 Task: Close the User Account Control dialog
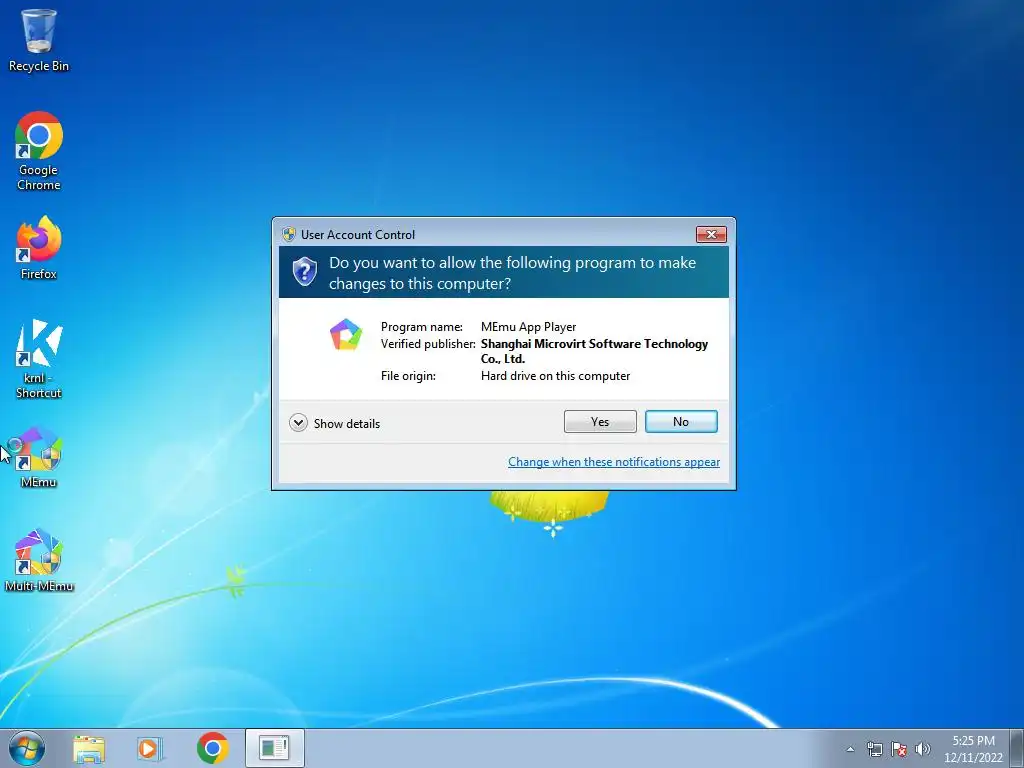point(711,234)
